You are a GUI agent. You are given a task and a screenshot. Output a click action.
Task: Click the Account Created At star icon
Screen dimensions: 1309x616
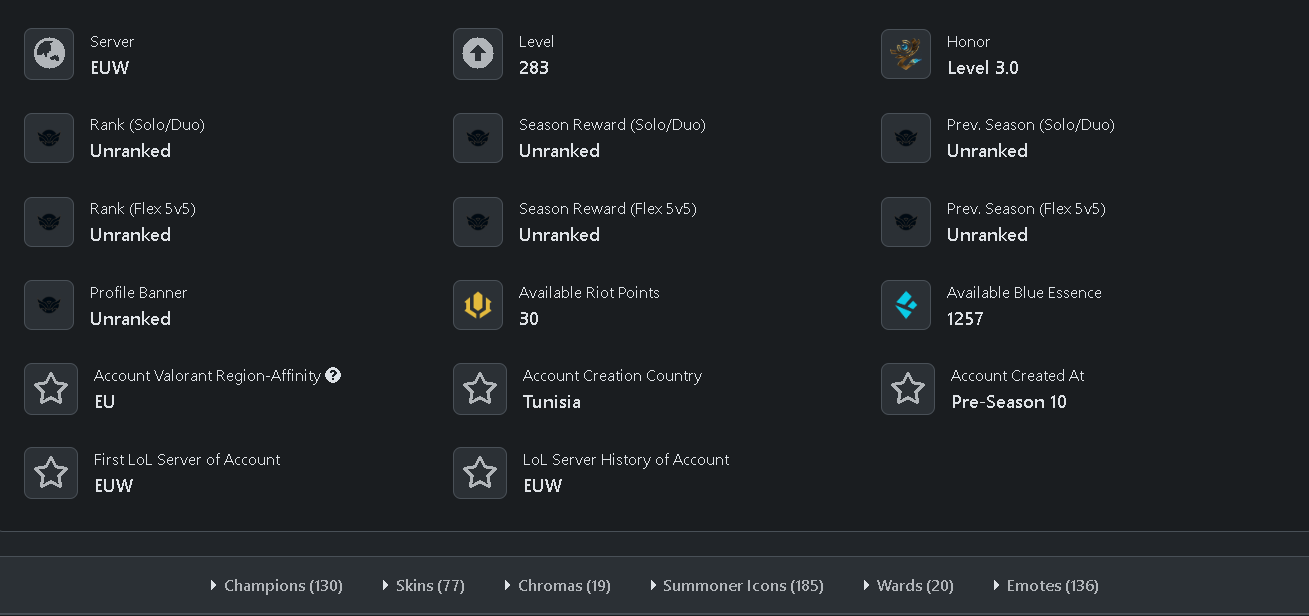coord(908,389)
